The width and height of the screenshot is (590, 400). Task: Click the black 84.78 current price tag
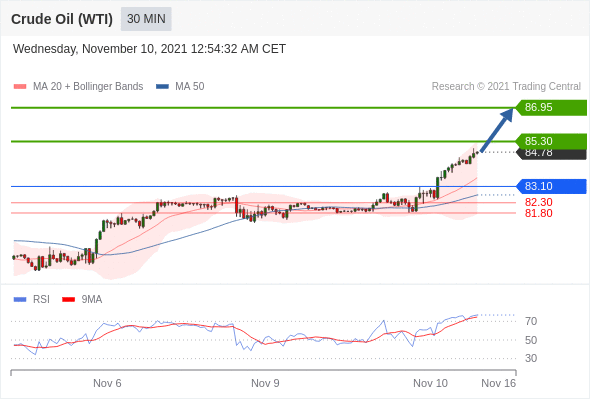[x=551, y=154]
